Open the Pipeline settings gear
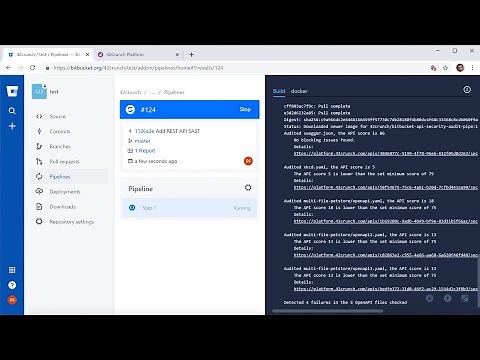480x360 pixels. (x=248, y=188)
